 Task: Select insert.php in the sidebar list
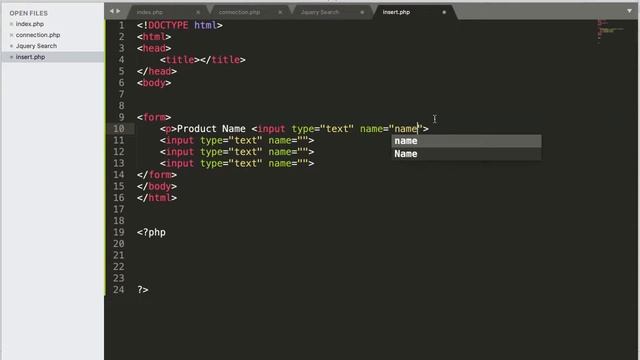(x=31, y=57)
